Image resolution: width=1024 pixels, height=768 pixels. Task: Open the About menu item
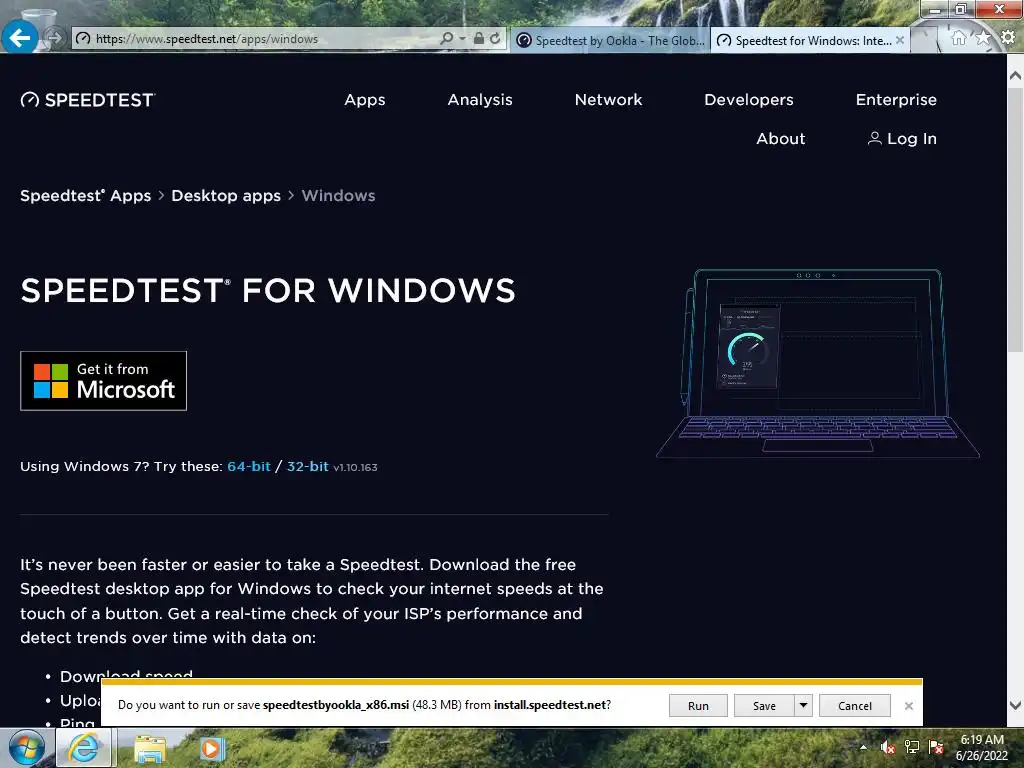pos(780,138)
